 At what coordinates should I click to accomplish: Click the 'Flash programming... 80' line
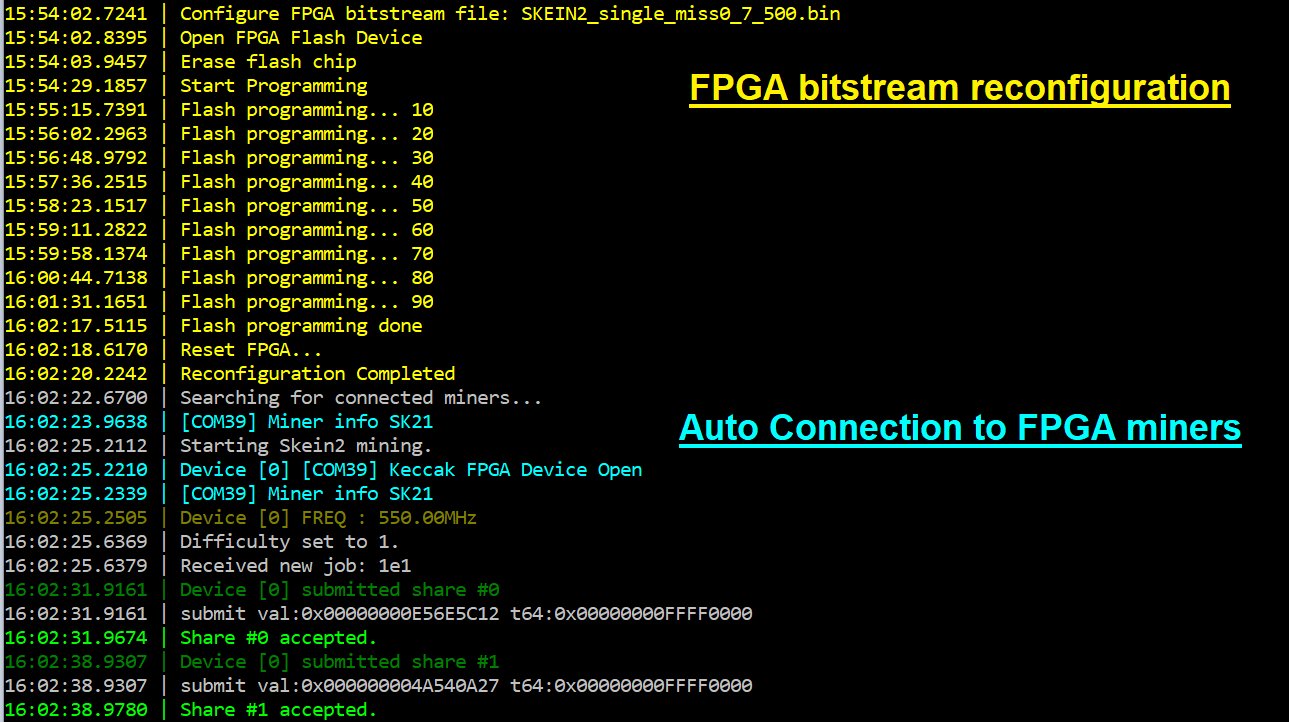click(x=219, y=278)
